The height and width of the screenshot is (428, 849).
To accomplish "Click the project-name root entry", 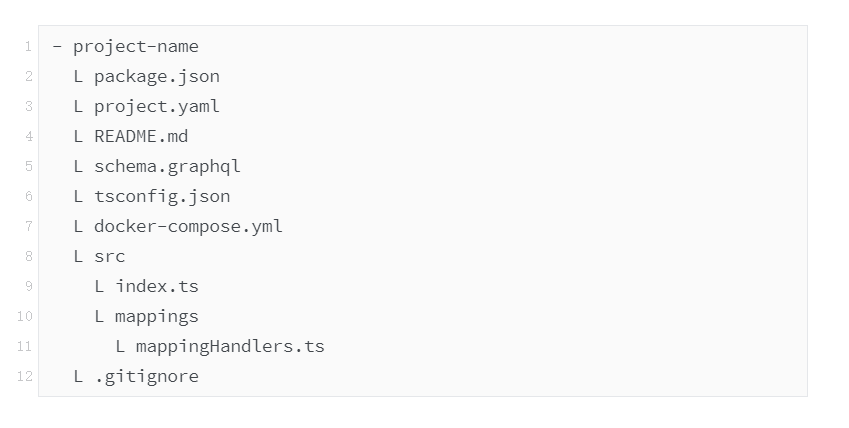I will 135,47.
